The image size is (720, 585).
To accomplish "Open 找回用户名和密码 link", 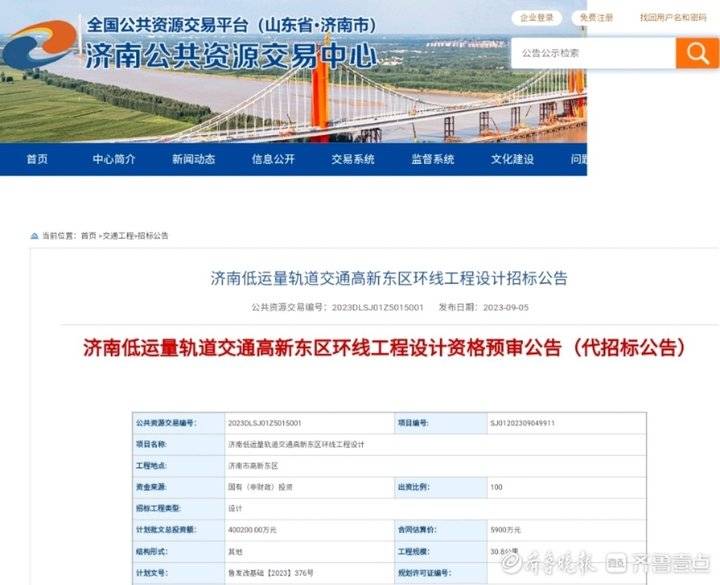I will tap(673, 18).
